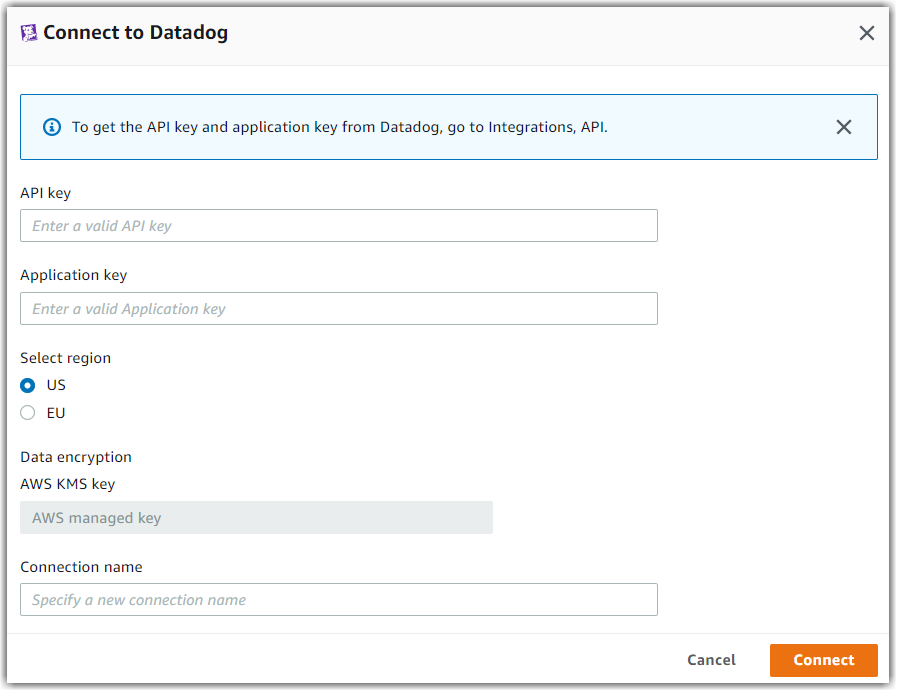
Task: Click the Datadog logo icon
Action: coord(29,32)
